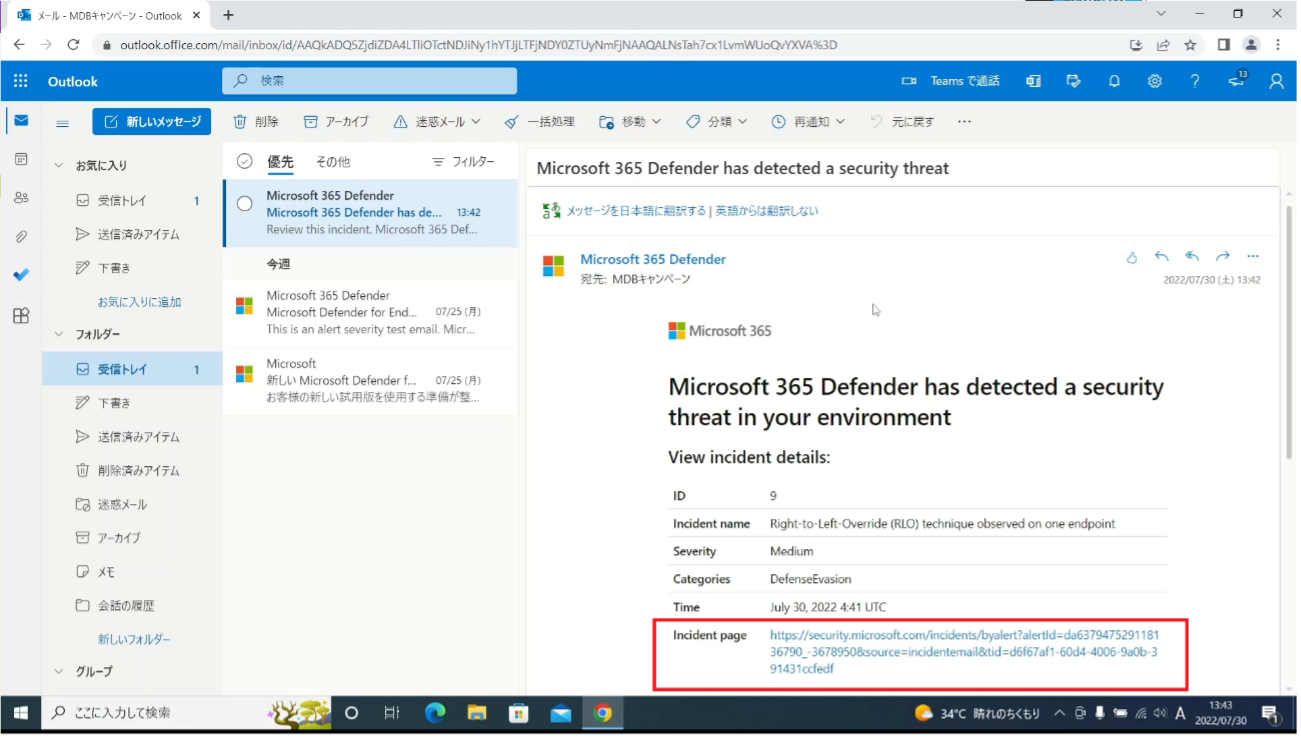Open the 07/25 Microsoft Defender for End... message
The height and width of the screenshot is (739, 1301).
pos(371,312)
